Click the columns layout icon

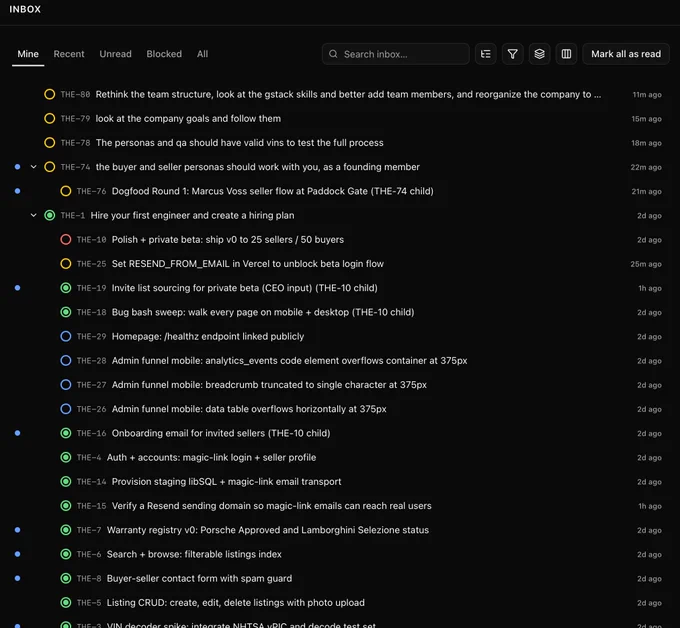coord(566,54)
